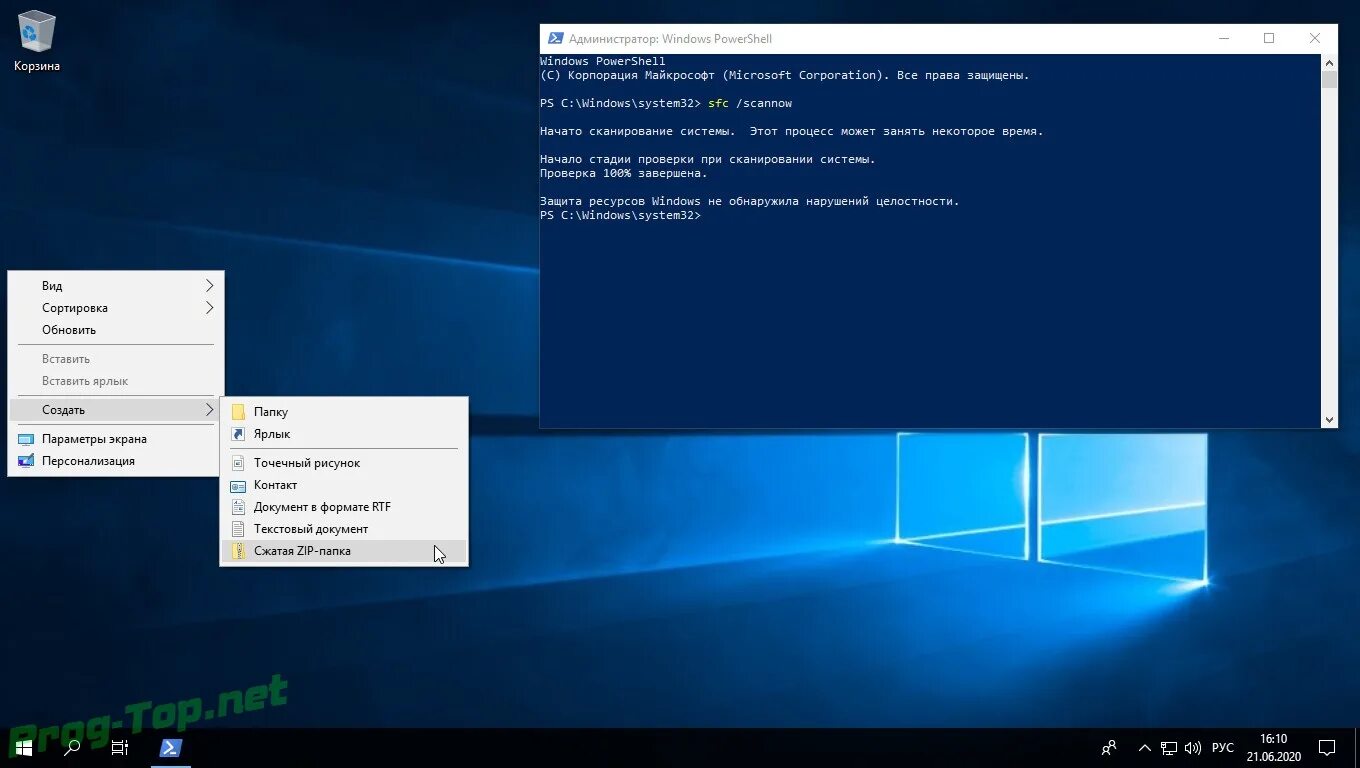1360x768 pixels.
Task: Create Сжатая ZIP-папка
Action: click(x=344, y=551)
